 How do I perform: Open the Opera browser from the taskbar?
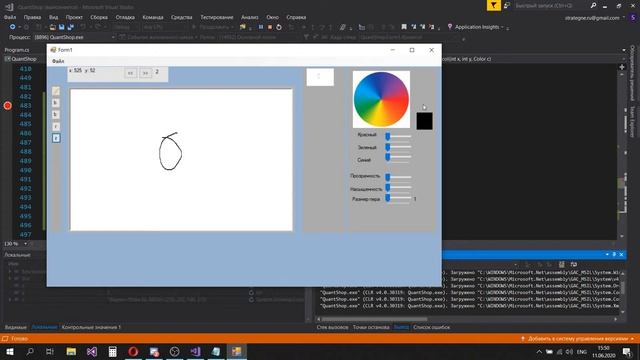pos(133,351)
